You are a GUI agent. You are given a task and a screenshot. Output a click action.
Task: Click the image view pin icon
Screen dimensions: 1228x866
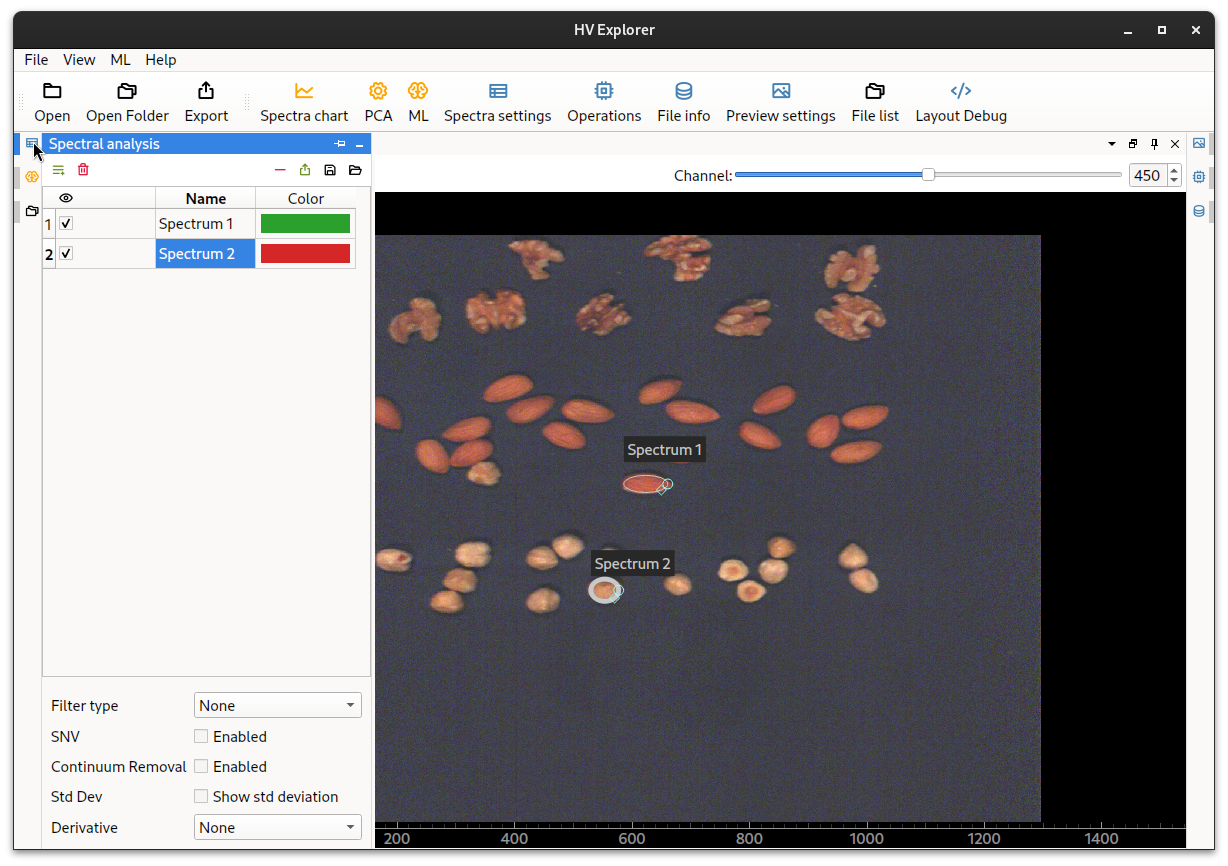tap(1154, 144)
